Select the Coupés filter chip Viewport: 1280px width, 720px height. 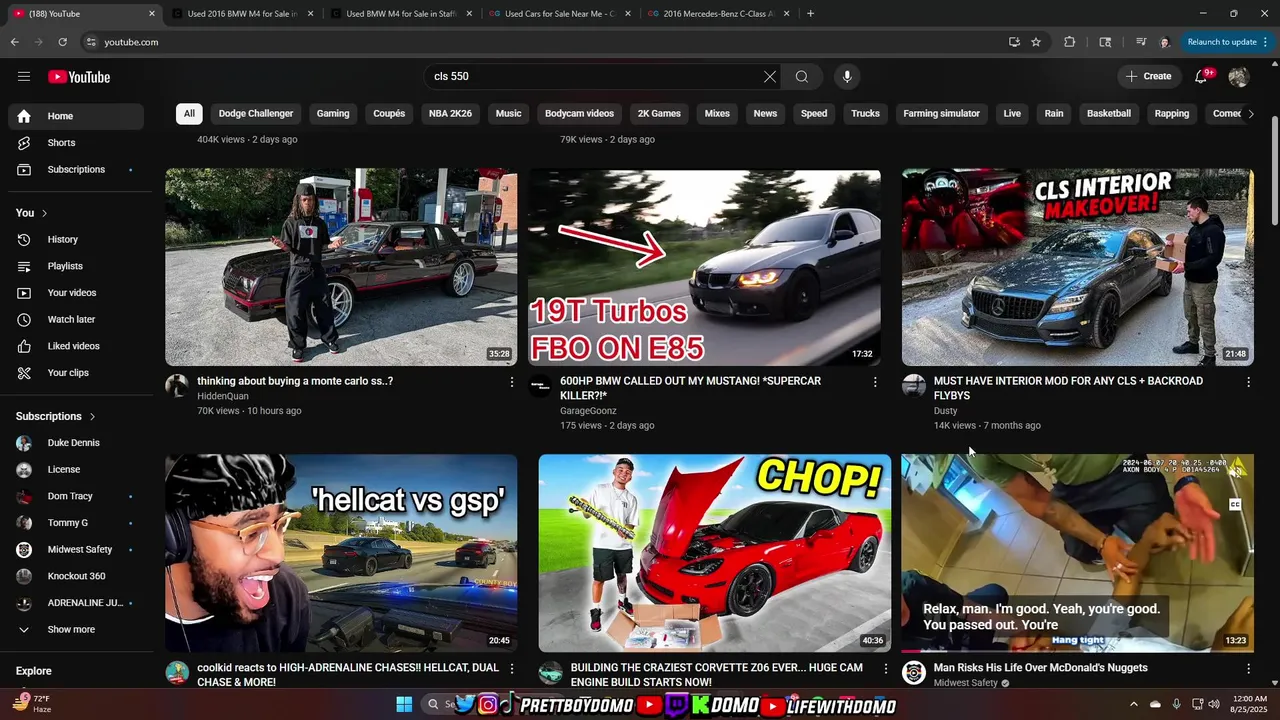click(x=389, y=114)
